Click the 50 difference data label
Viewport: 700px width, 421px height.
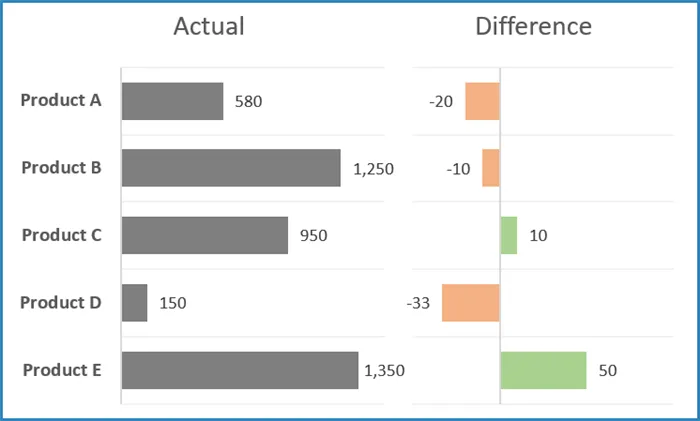point(608,371)
